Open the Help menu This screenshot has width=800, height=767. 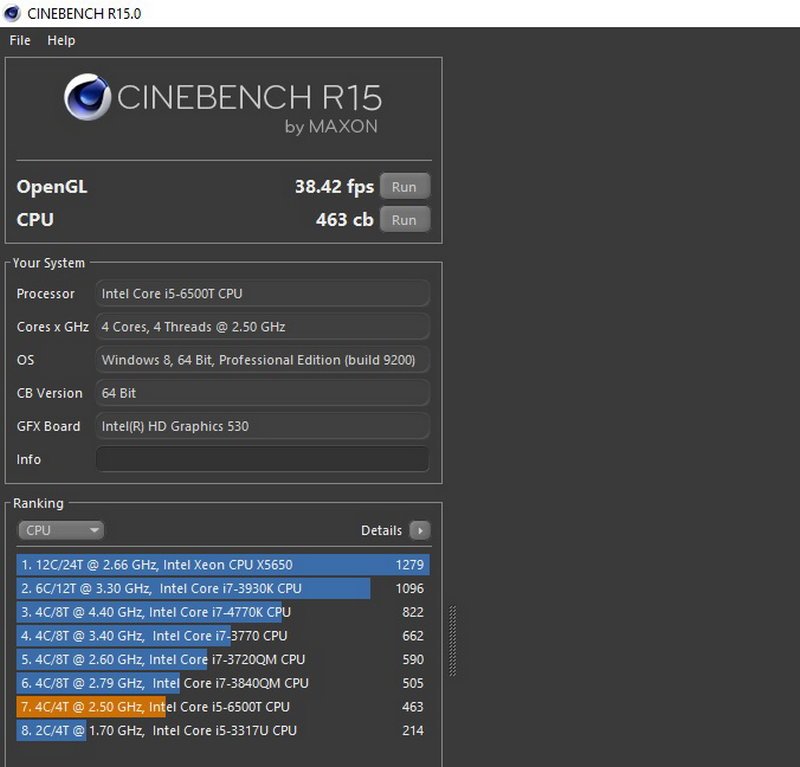click(x=61, y=40)
